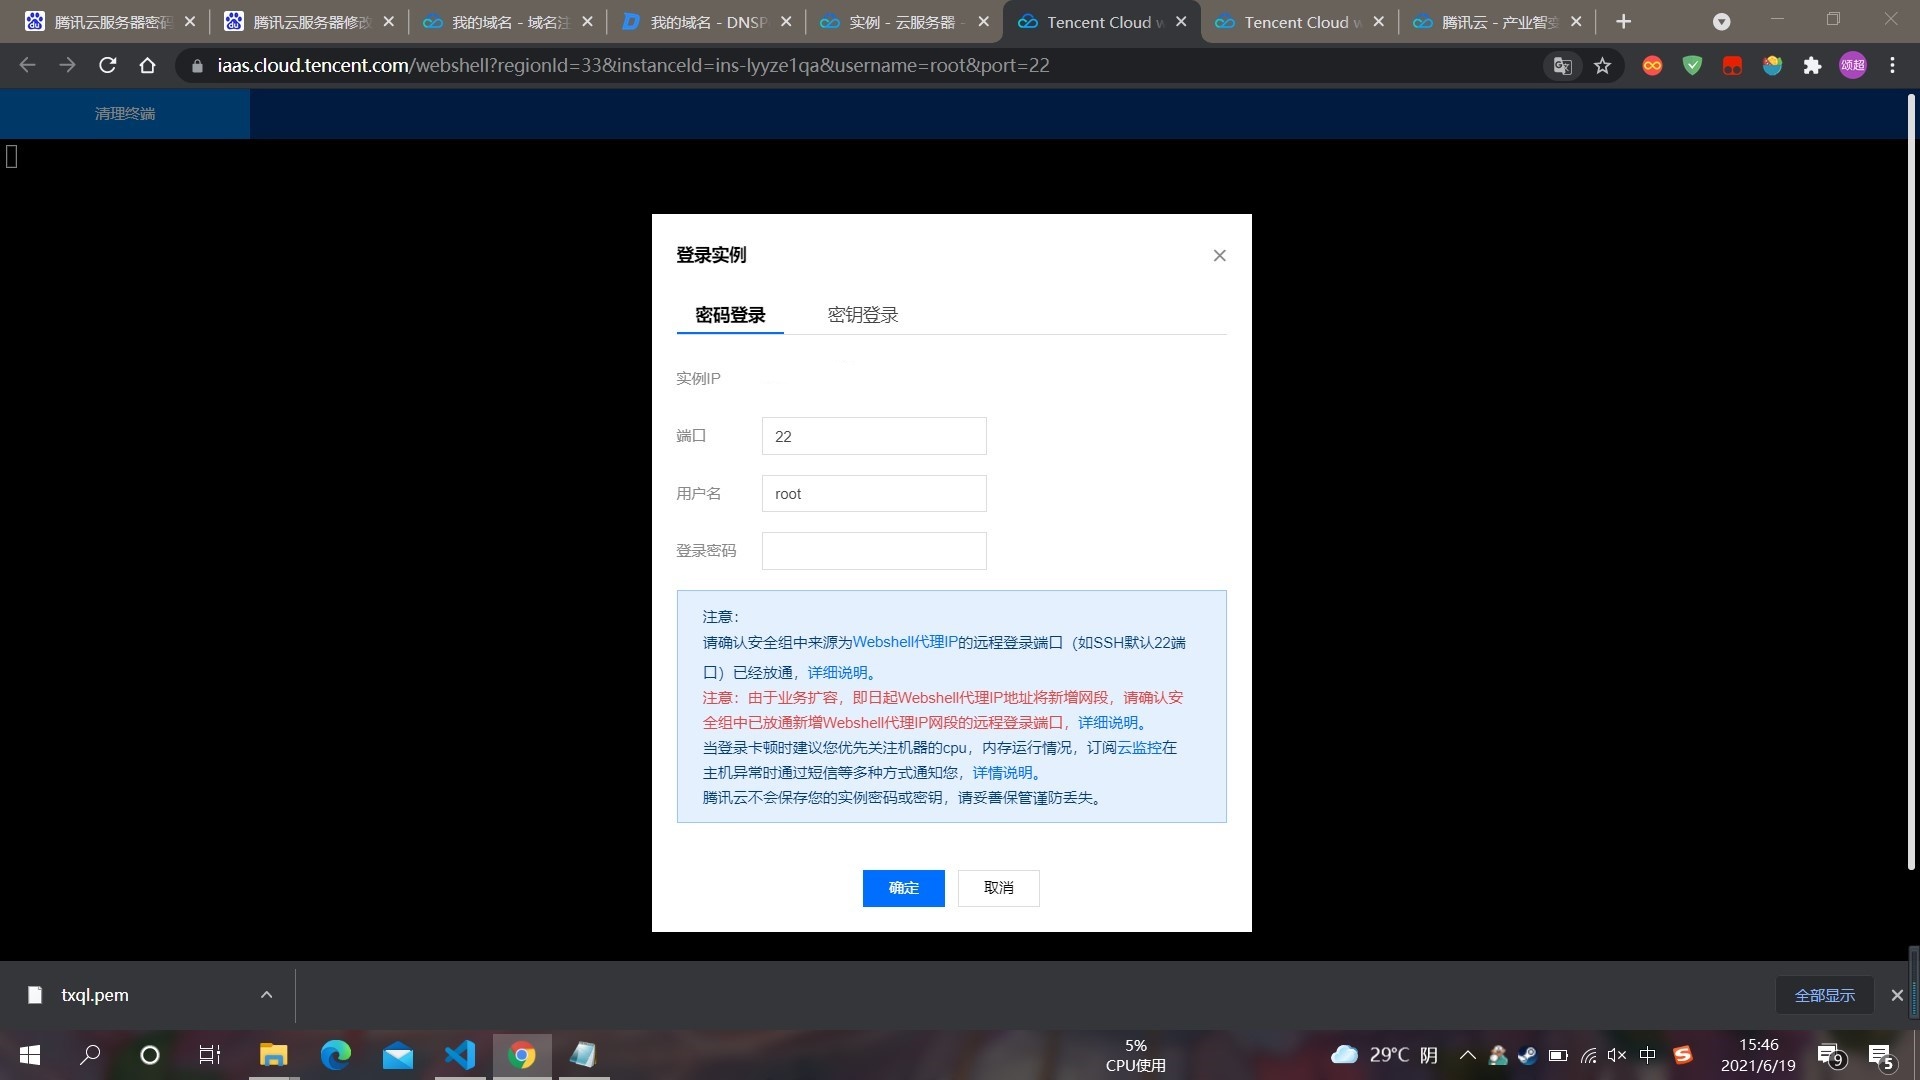Open taskbar search
This screenshot has height=1080, width=1920.
coord(90,1055)
